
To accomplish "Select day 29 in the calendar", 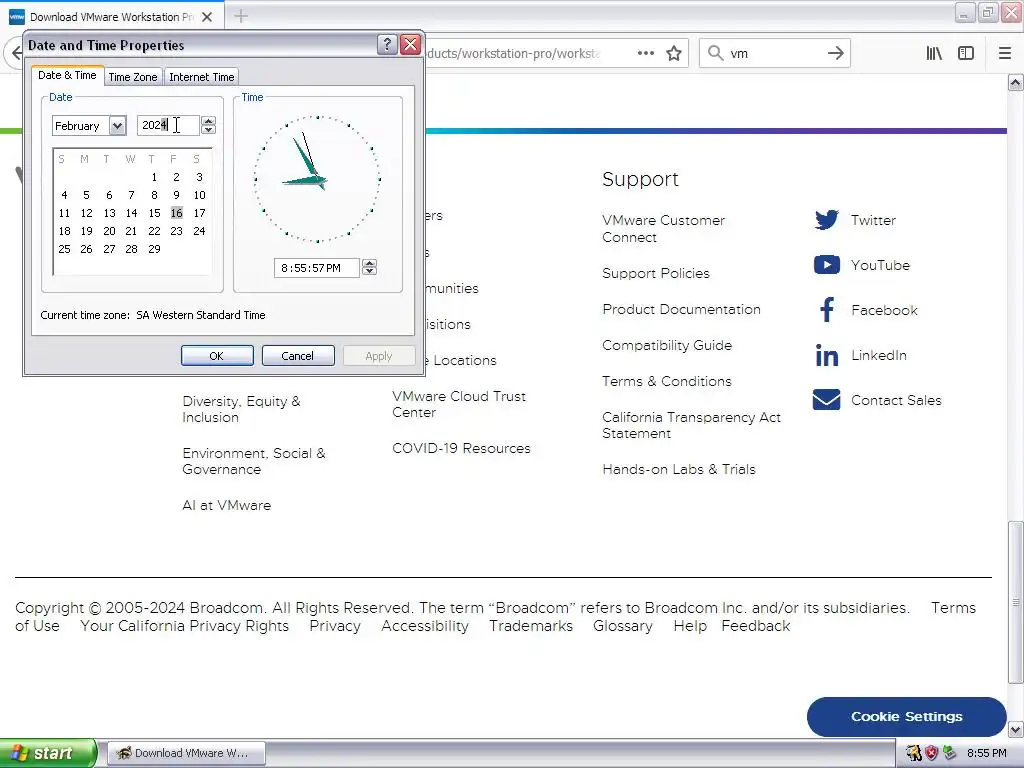I will coord(154,249).
